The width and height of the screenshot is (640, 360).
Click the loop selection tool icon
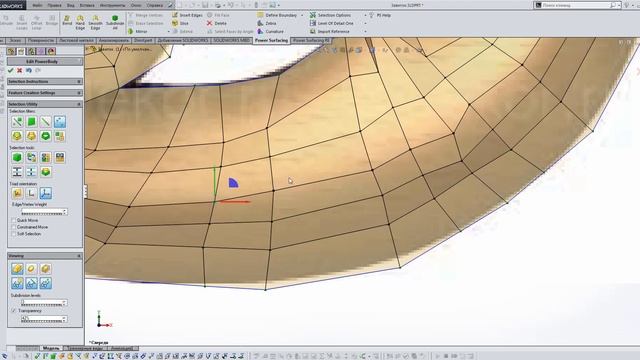click(31, 158)
